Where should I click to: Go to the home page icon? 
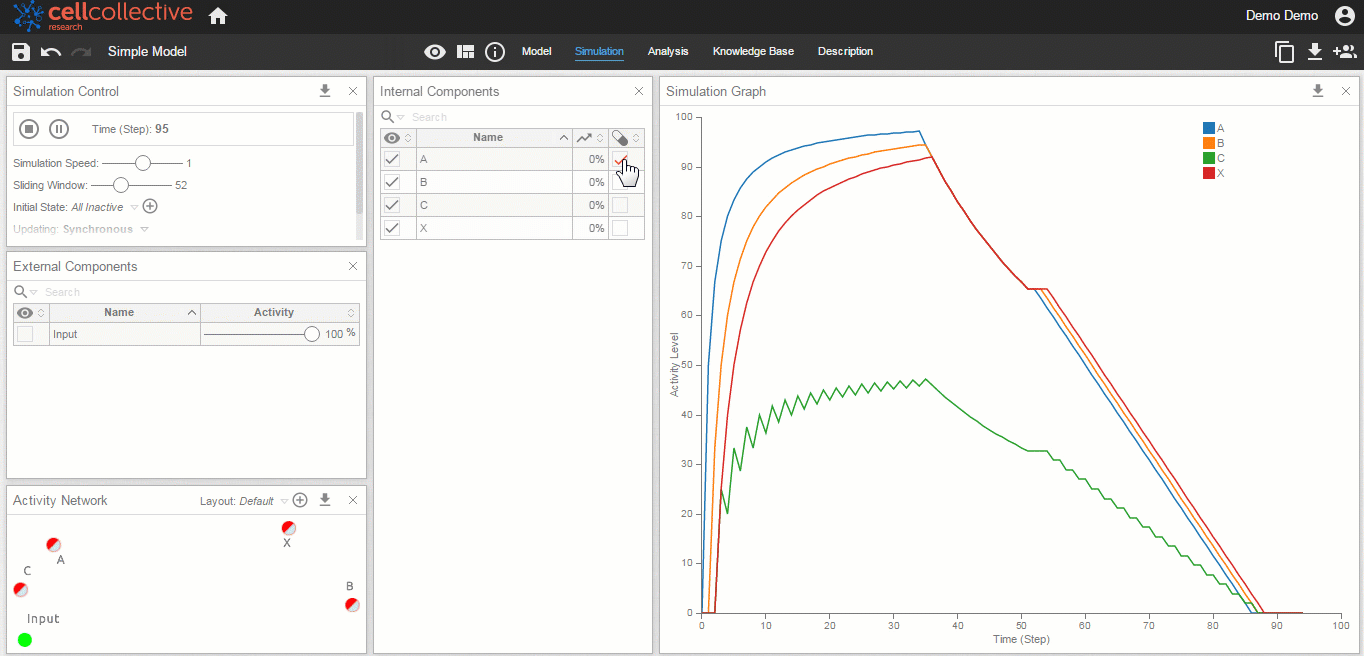[x=218, y=16]
